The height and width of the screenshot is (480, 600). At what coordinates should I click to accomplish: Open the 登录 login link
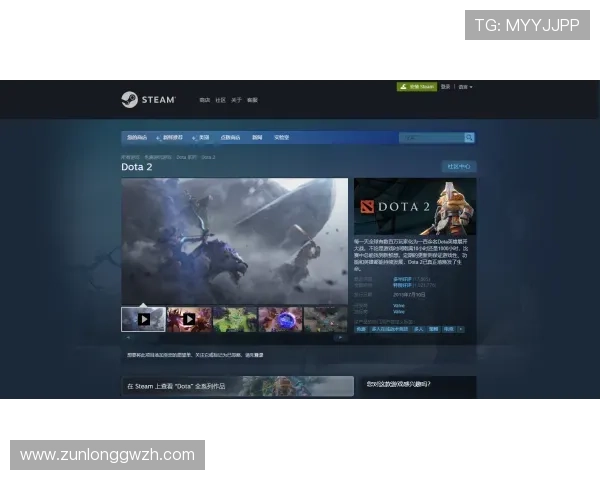pos(445,87)
